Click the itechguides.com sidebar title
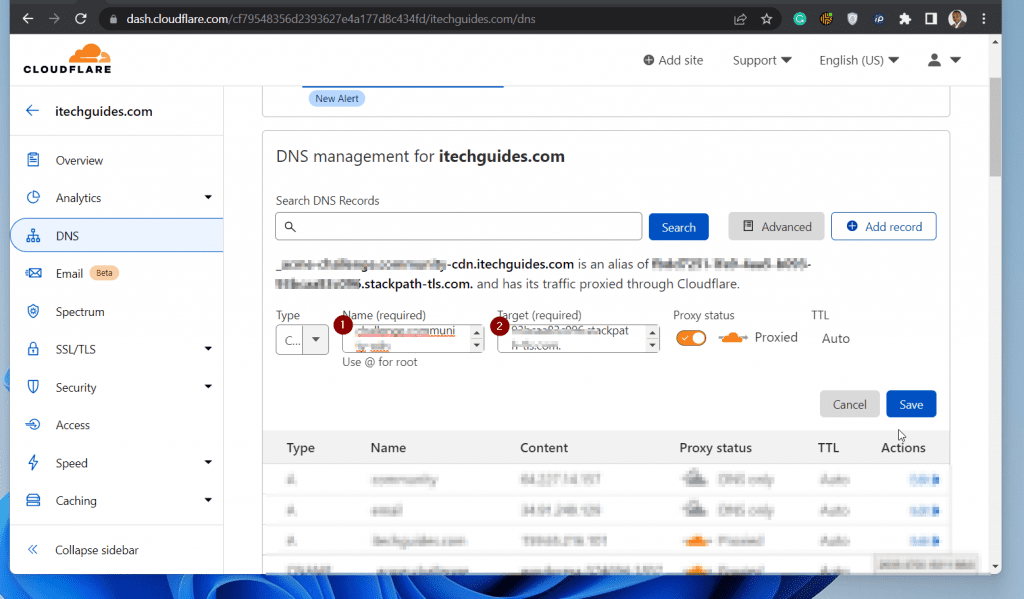The image size is (1024, 599). point(104,111)
